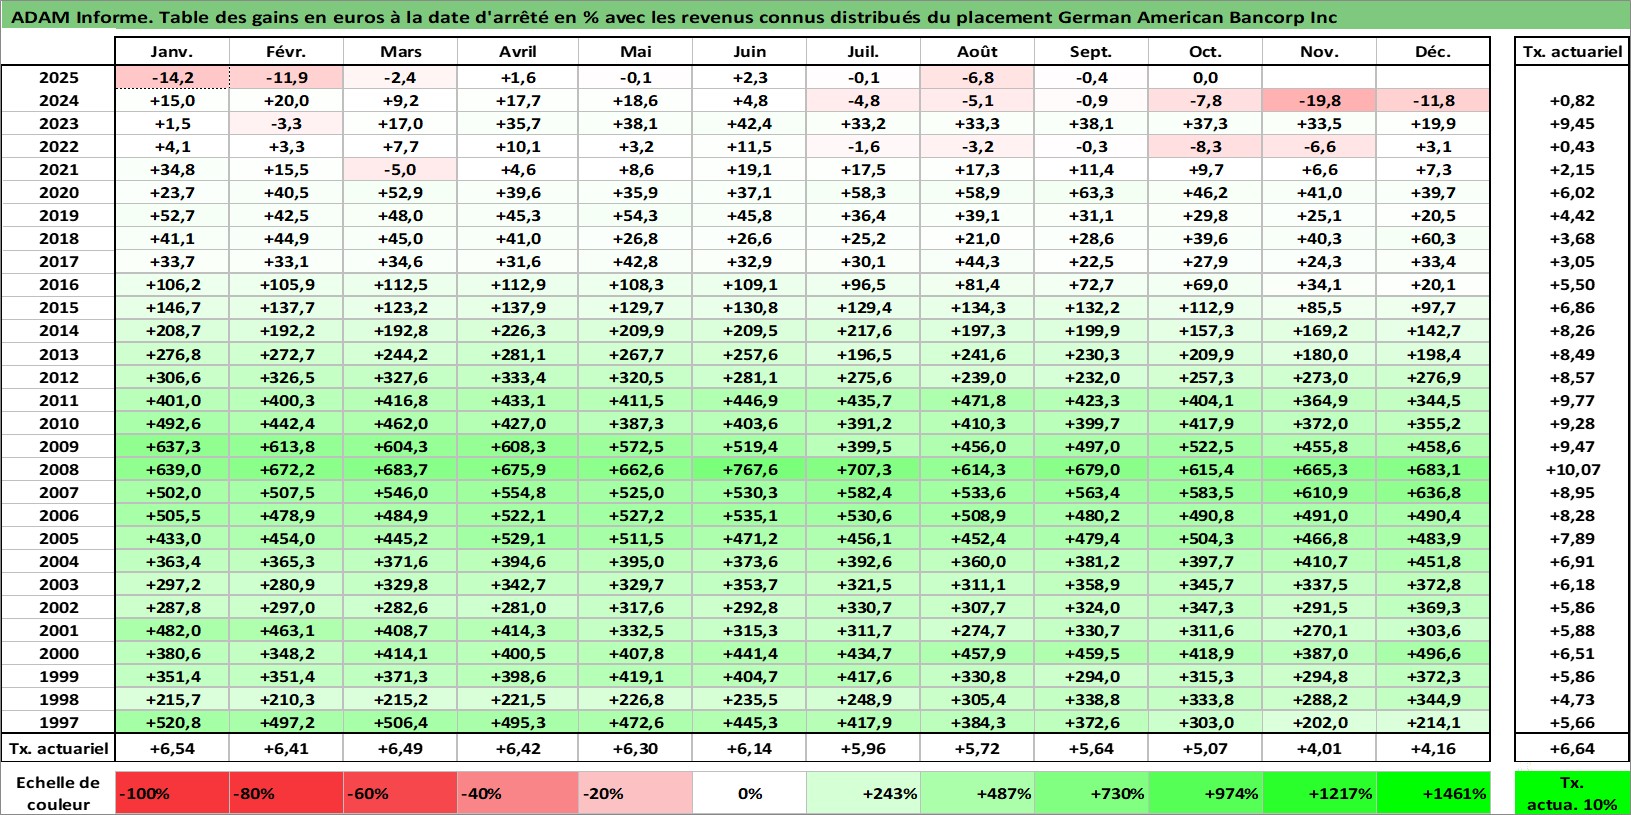Click the +305,4 cell in August 1998

pos(977,699)
